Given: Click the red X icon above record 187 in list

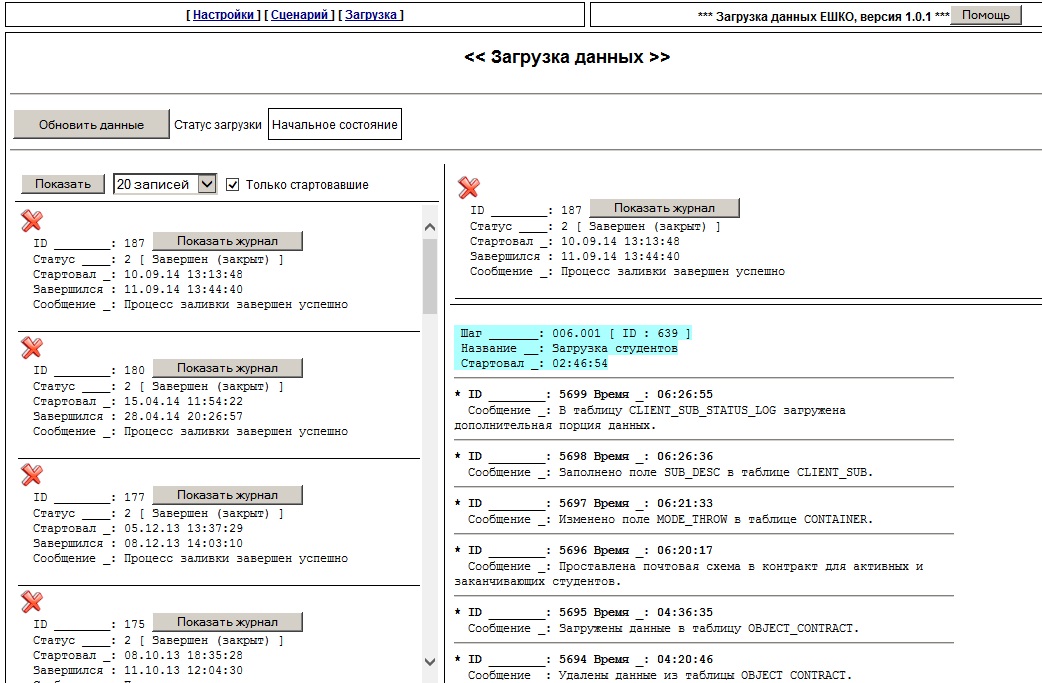Looking at the screenshot, I should (x=32, y=221).
